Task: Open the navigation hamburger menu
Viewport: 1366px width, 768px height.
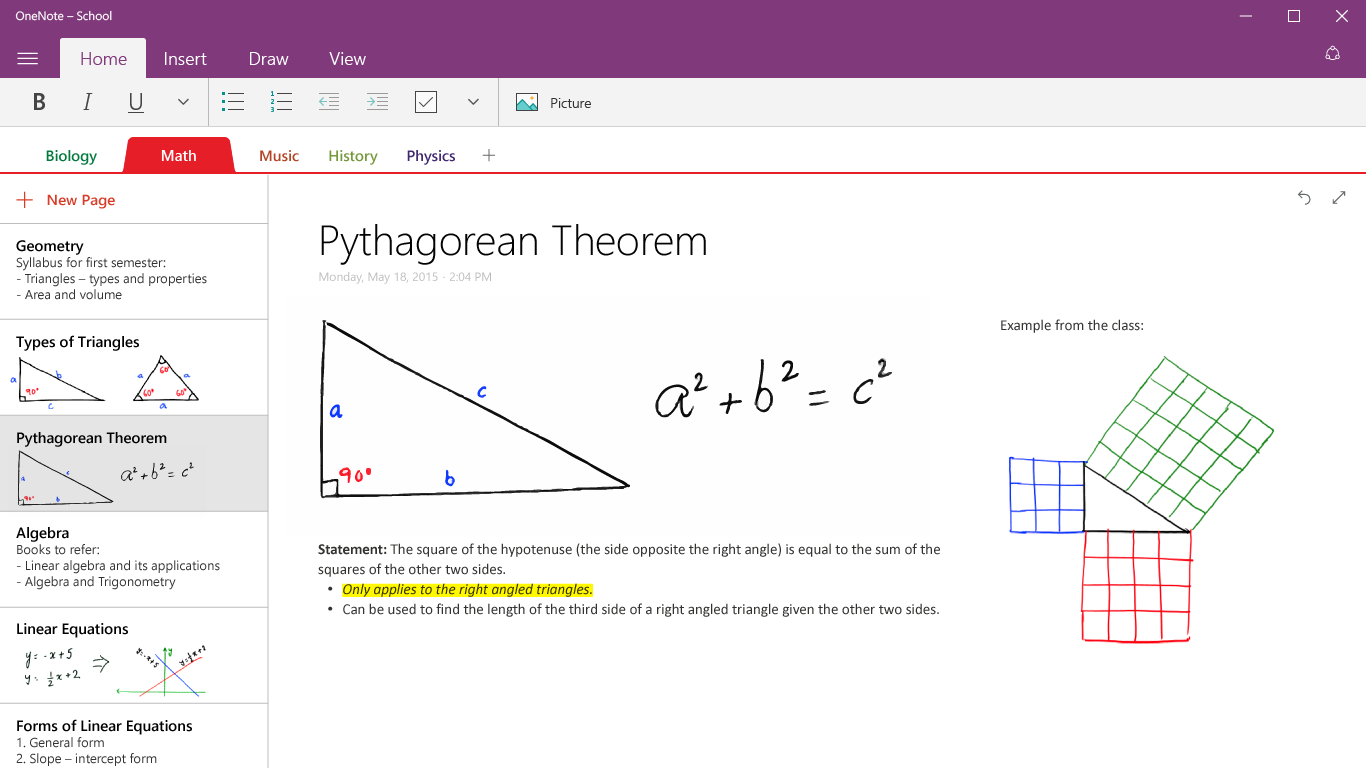Action: click(29, 57)
